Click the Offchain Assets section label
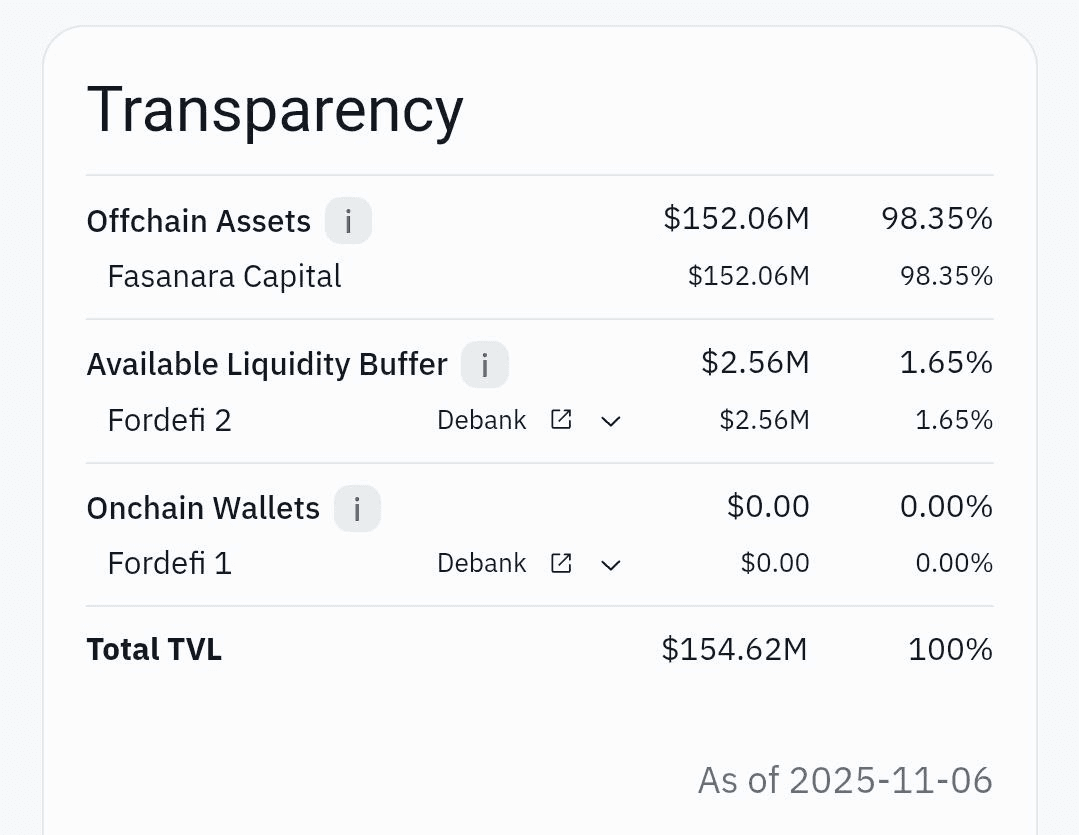 [198, 221]
